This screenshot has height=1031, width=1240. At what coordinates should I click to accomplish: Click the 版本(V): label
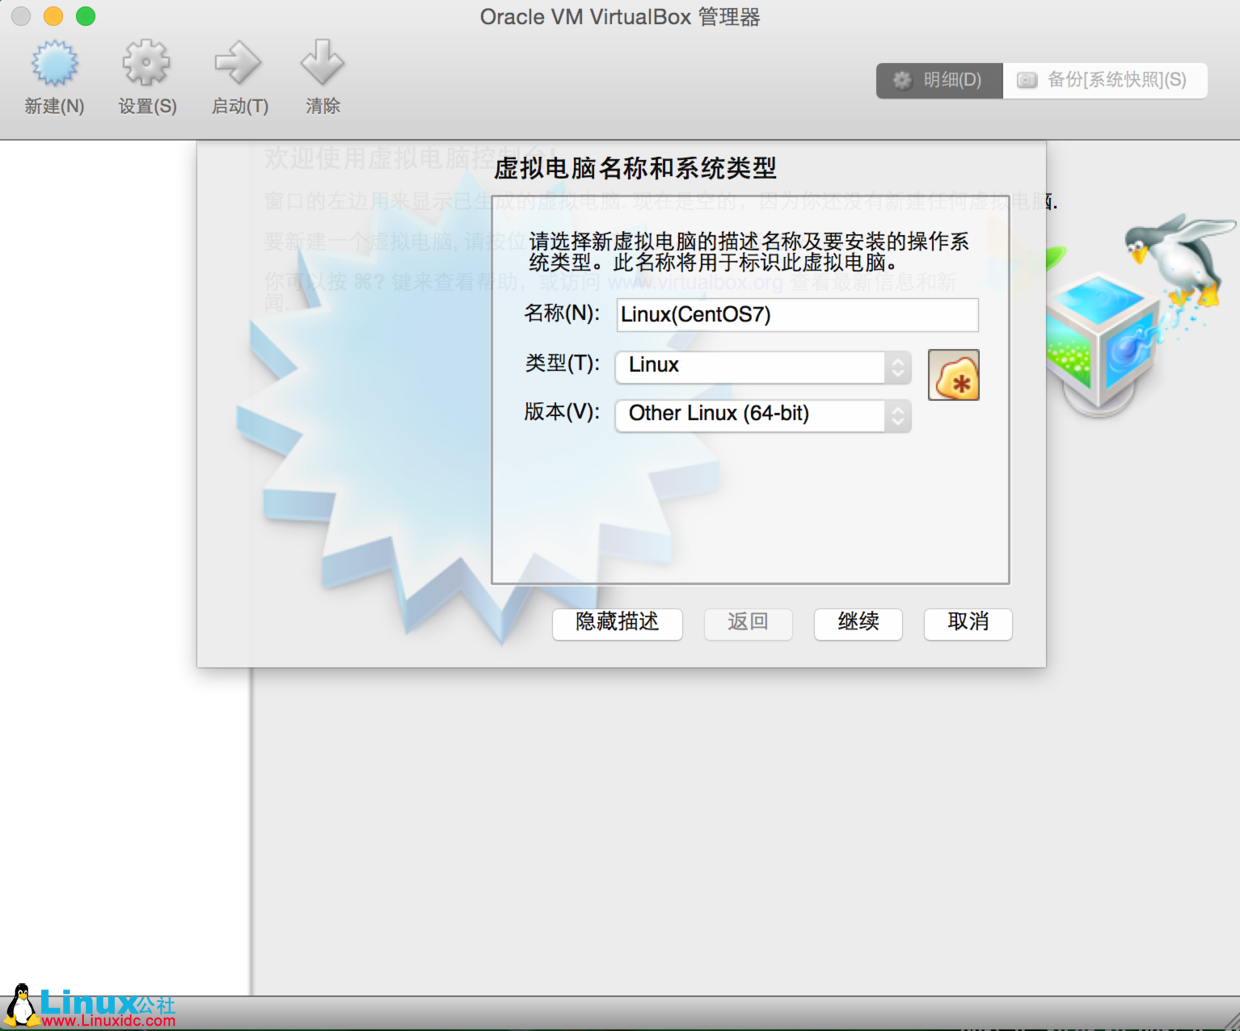562,412
